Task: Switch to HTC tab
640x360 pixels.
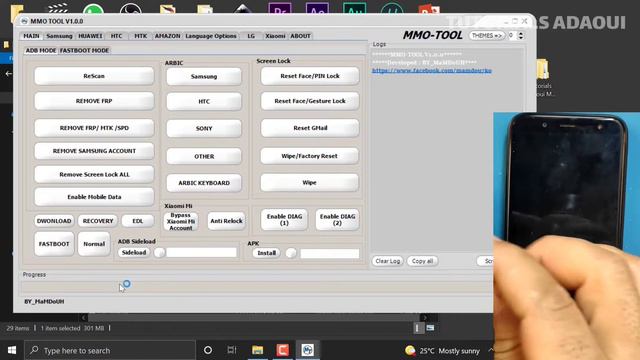Action: (x=116, y=36)
